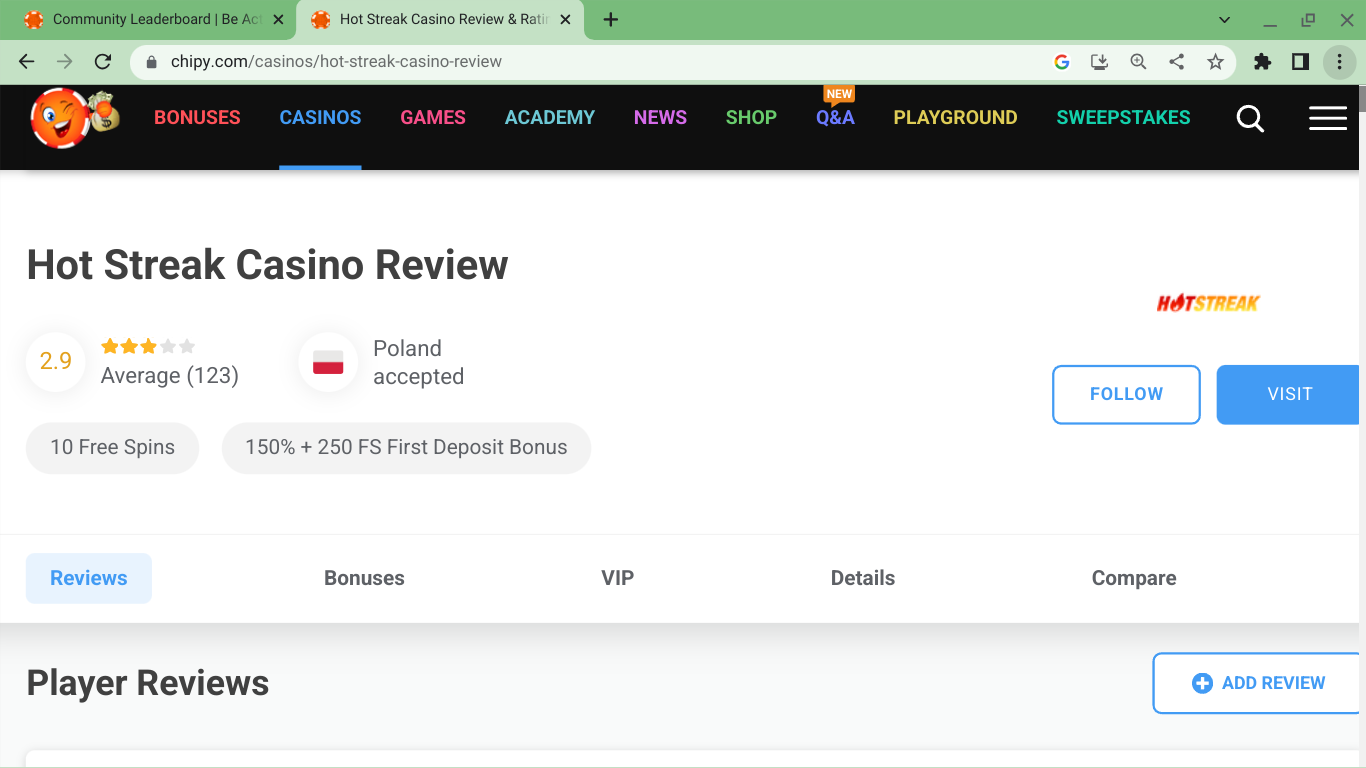Open the Chrome extensions puzzle icon

pyautogui.click(x=1262, y=62)
